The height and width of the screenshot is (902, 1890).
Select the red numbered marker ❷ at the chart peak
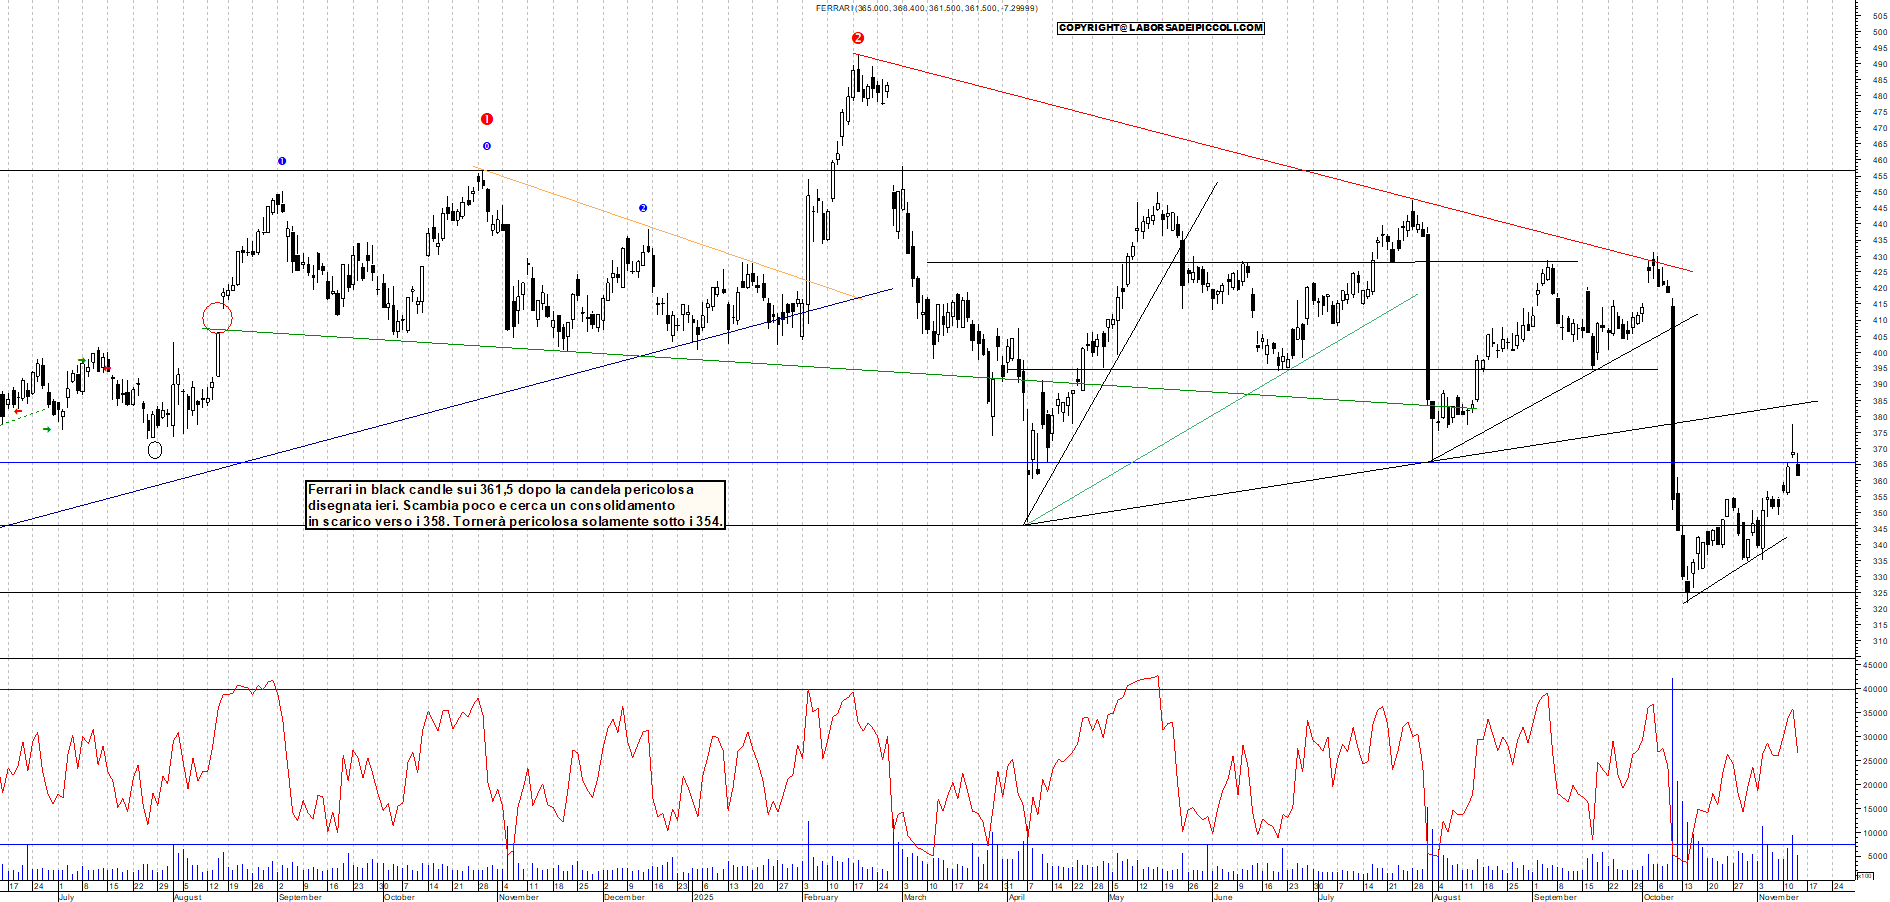tap(858, 39)
